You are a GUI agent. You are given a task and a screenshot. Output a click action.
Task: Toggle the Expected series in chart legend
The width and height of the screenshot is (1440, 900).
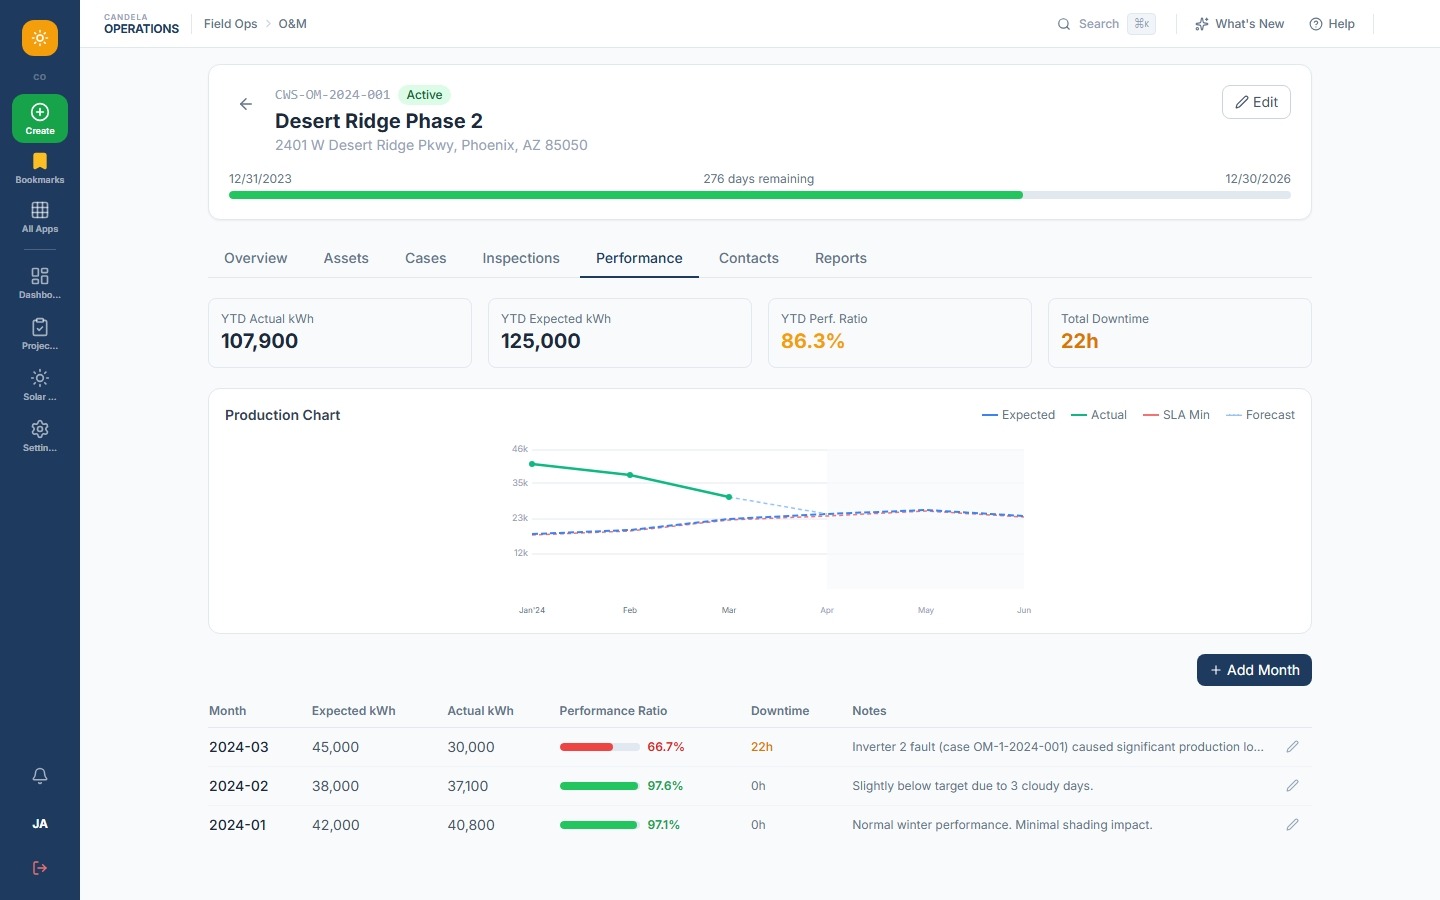tap(1018, 415)
